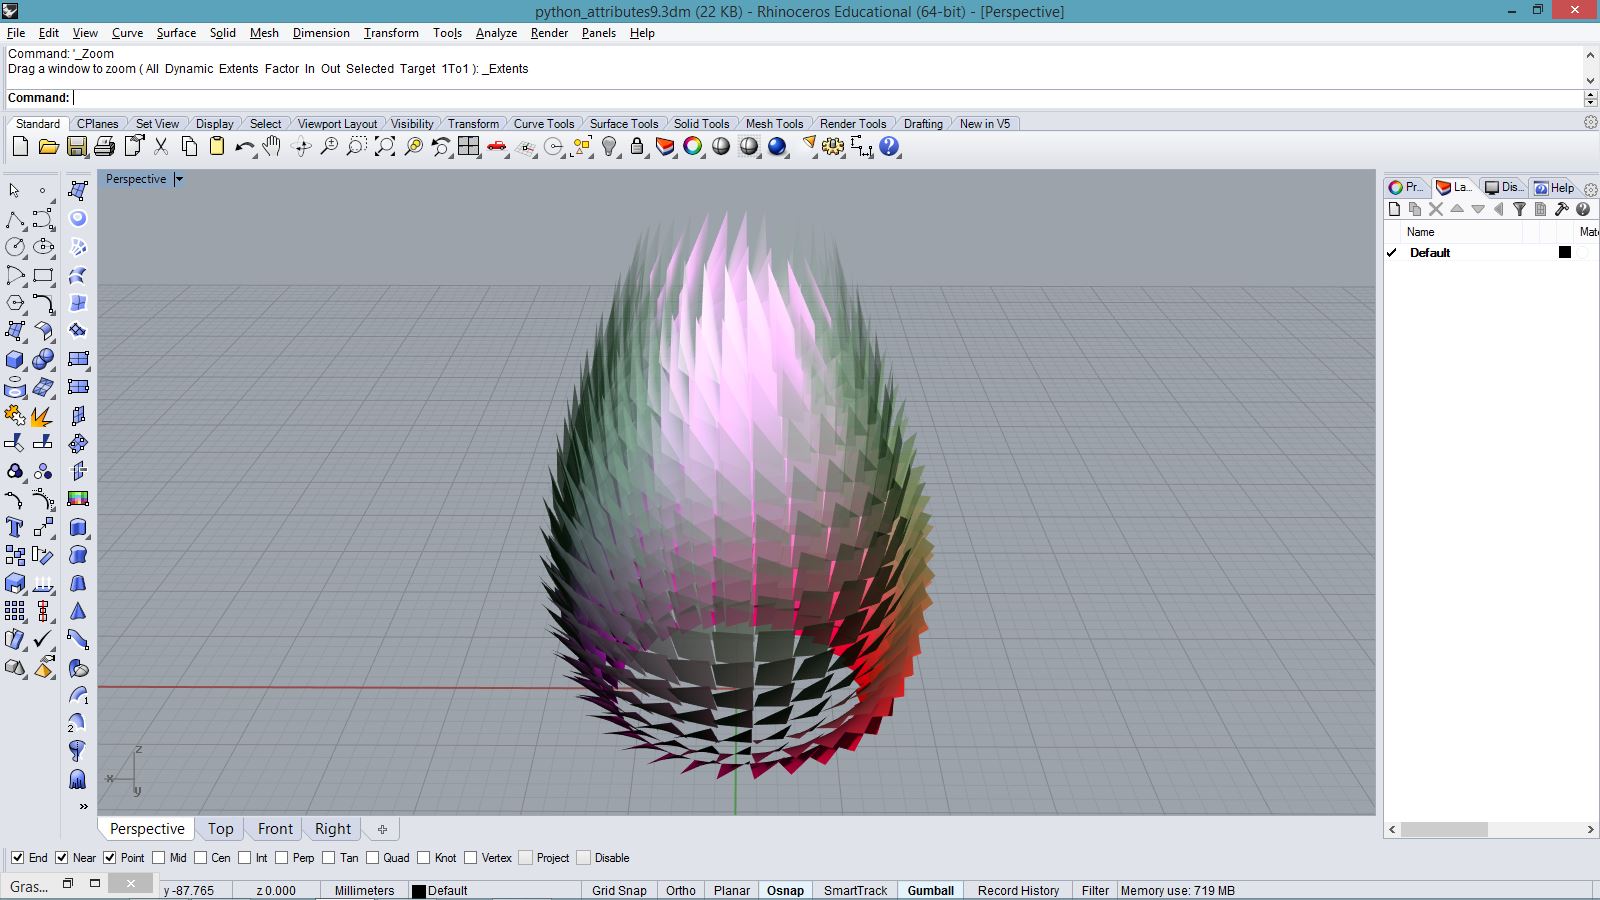Tick the Quad osnap checkbox
Image resolution: width=1600 pixels, height=900 pixels.
click(x=373, y=858)
